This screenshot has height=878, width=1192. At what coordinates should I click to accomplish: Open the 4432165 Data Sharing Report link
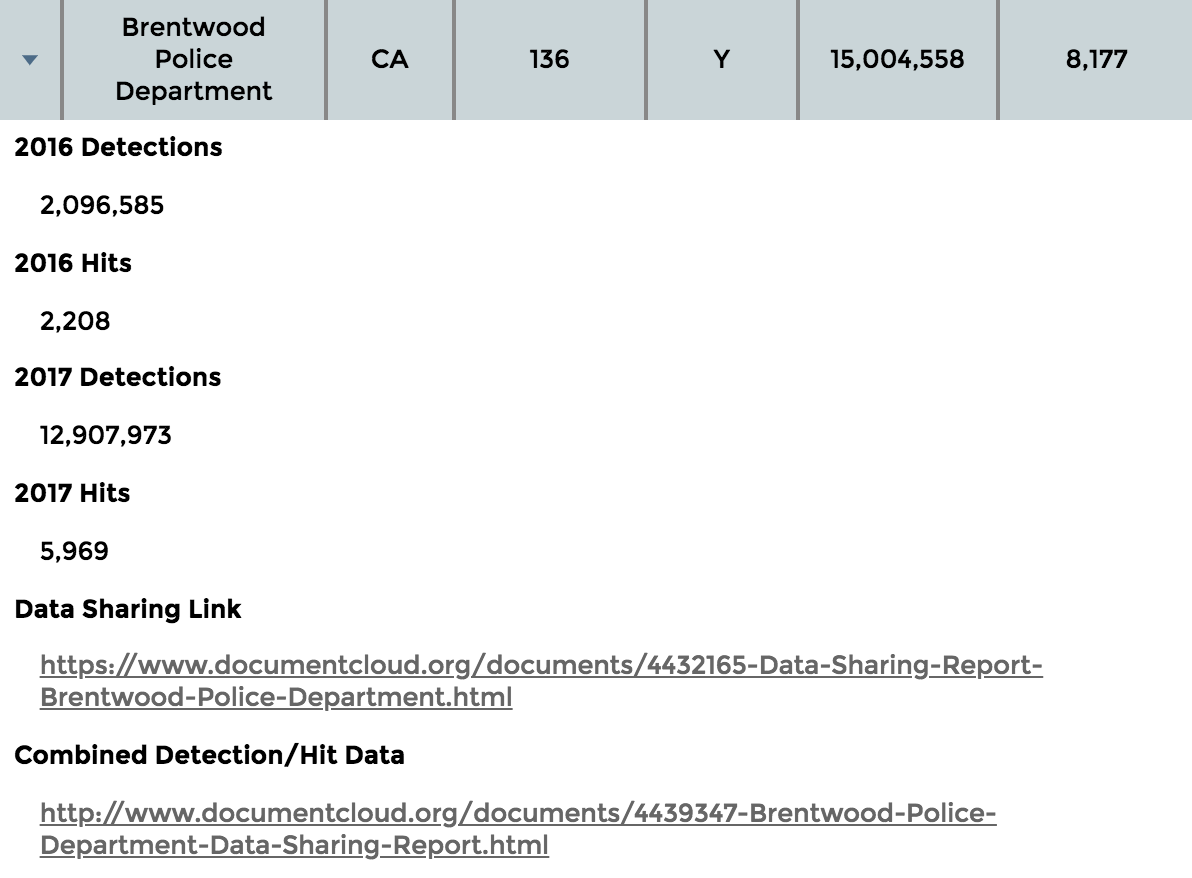(541, 666)
